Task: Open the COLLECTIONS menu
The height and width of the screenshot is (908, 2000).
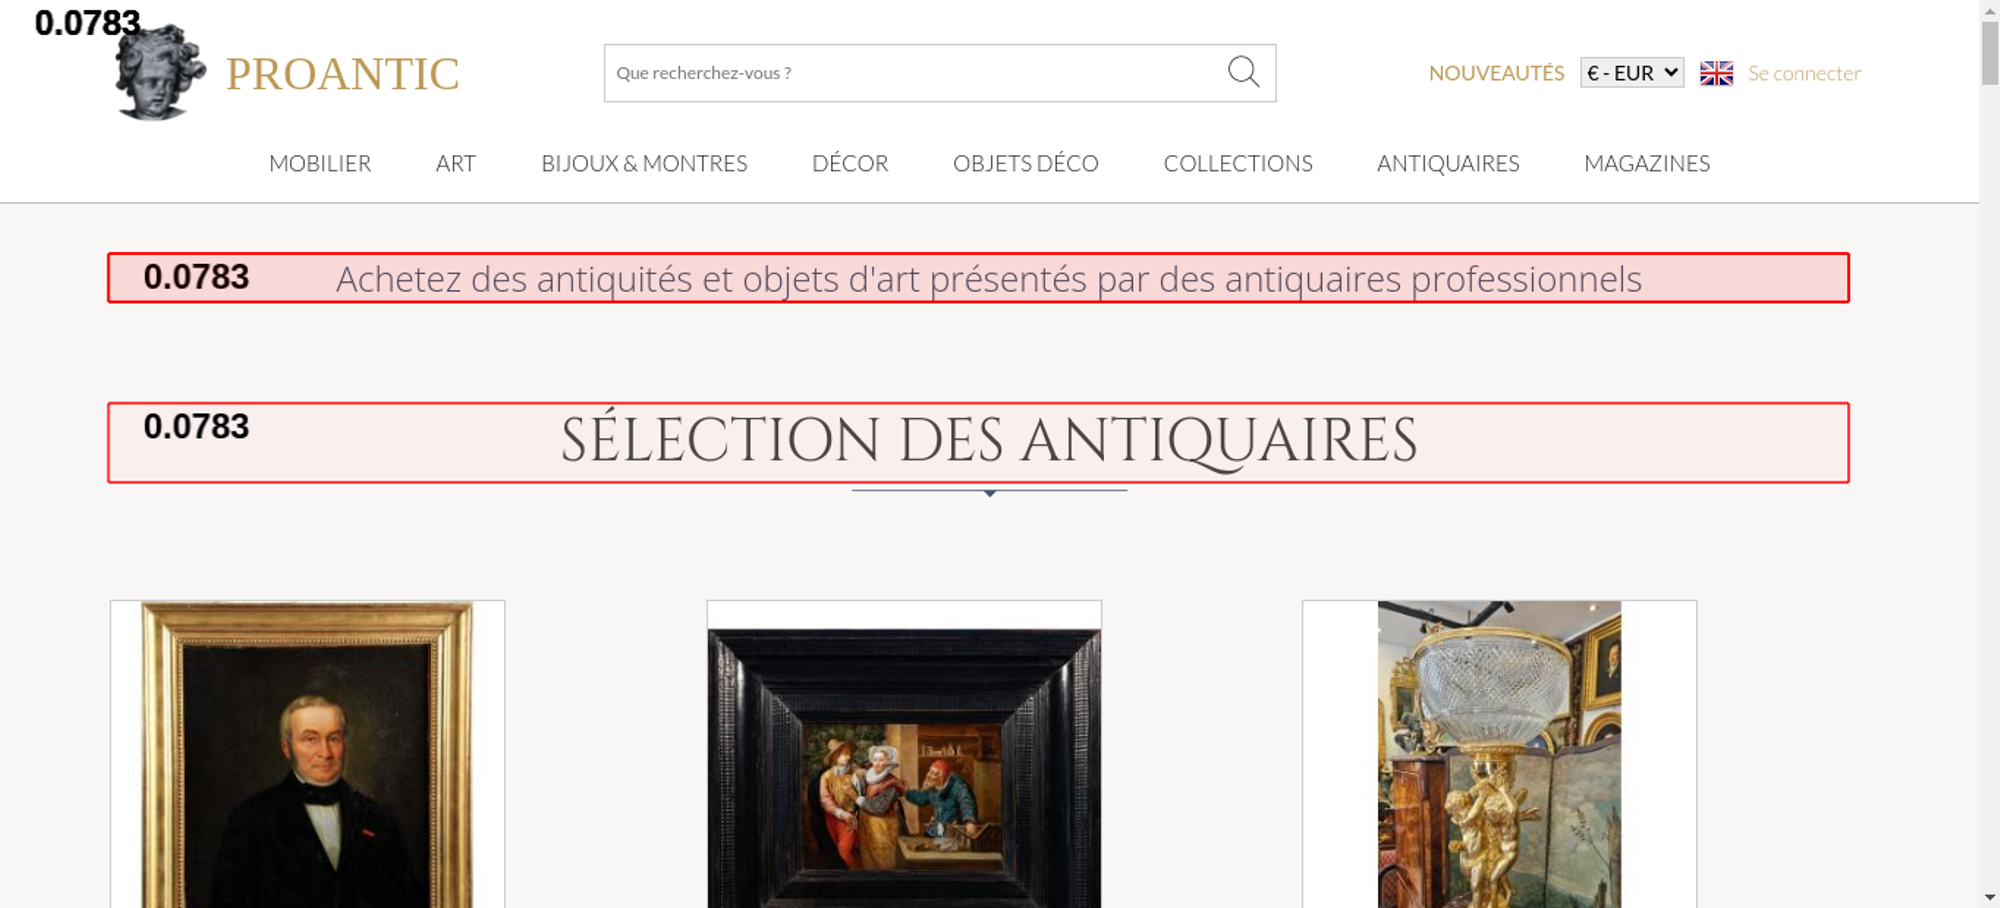Action: coord(1238,163)
